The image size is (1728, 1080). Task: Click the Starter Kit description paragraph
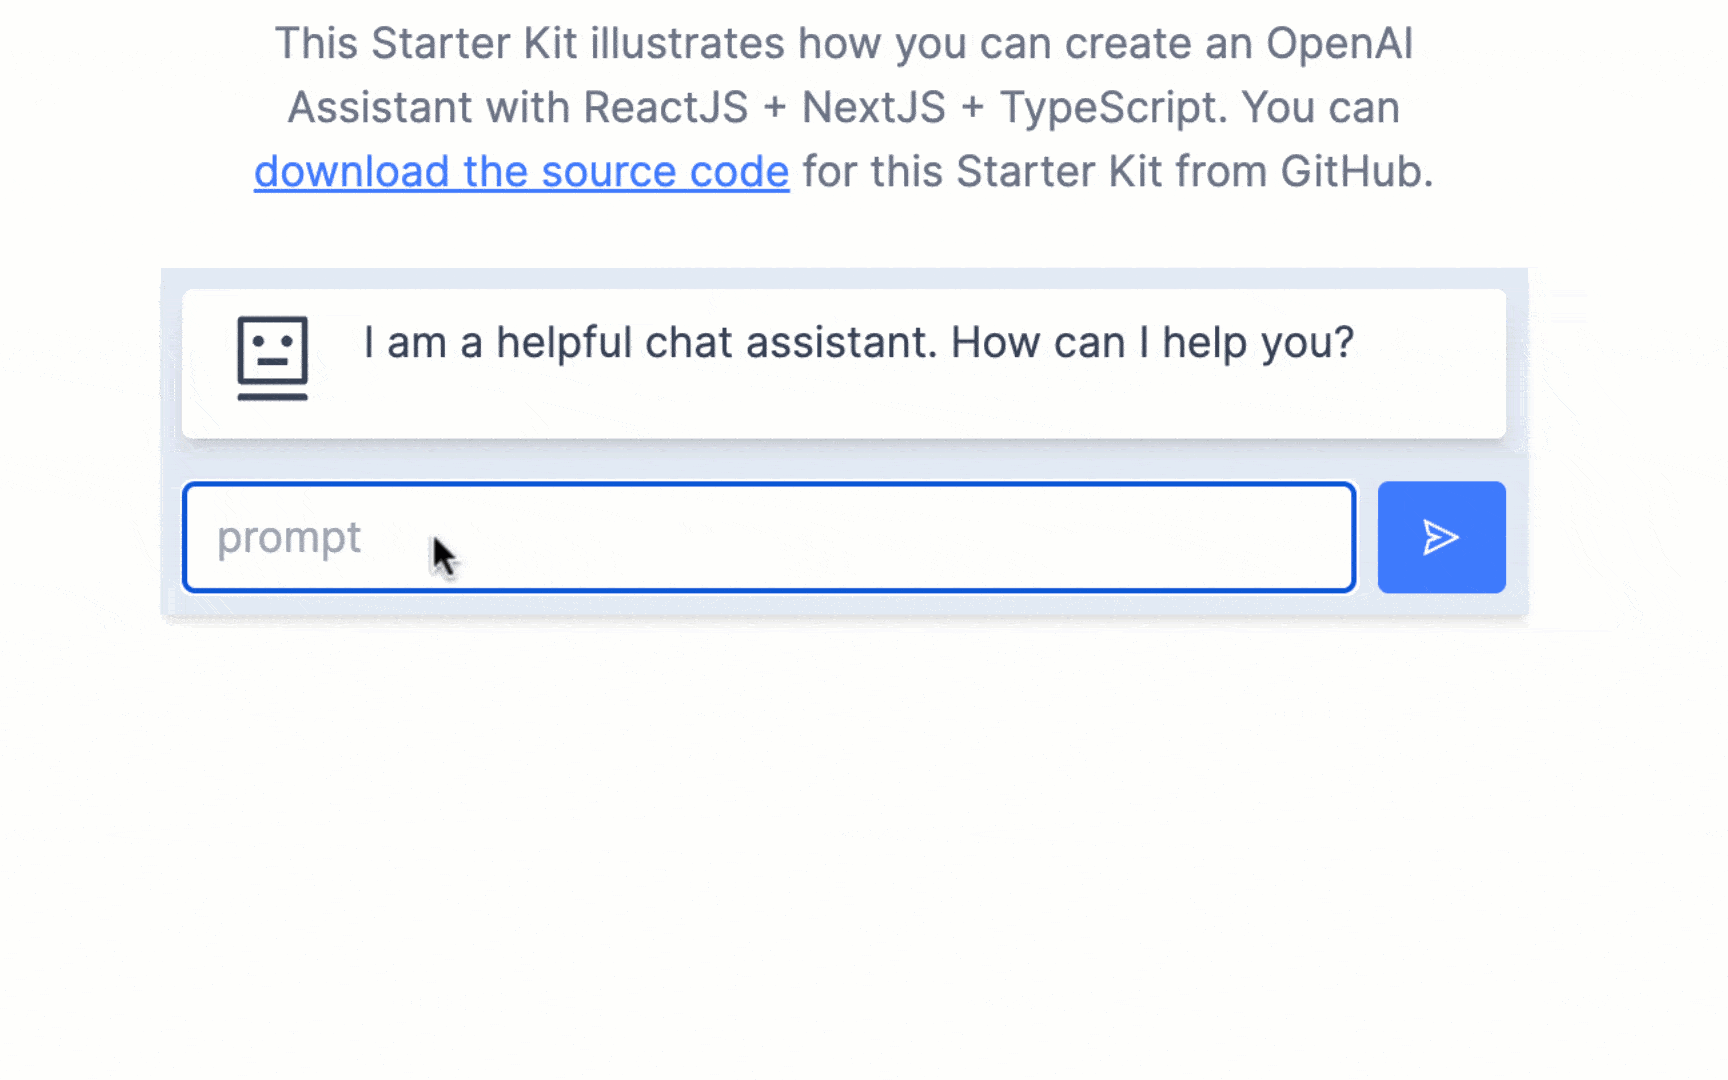(x=843, y=108)
